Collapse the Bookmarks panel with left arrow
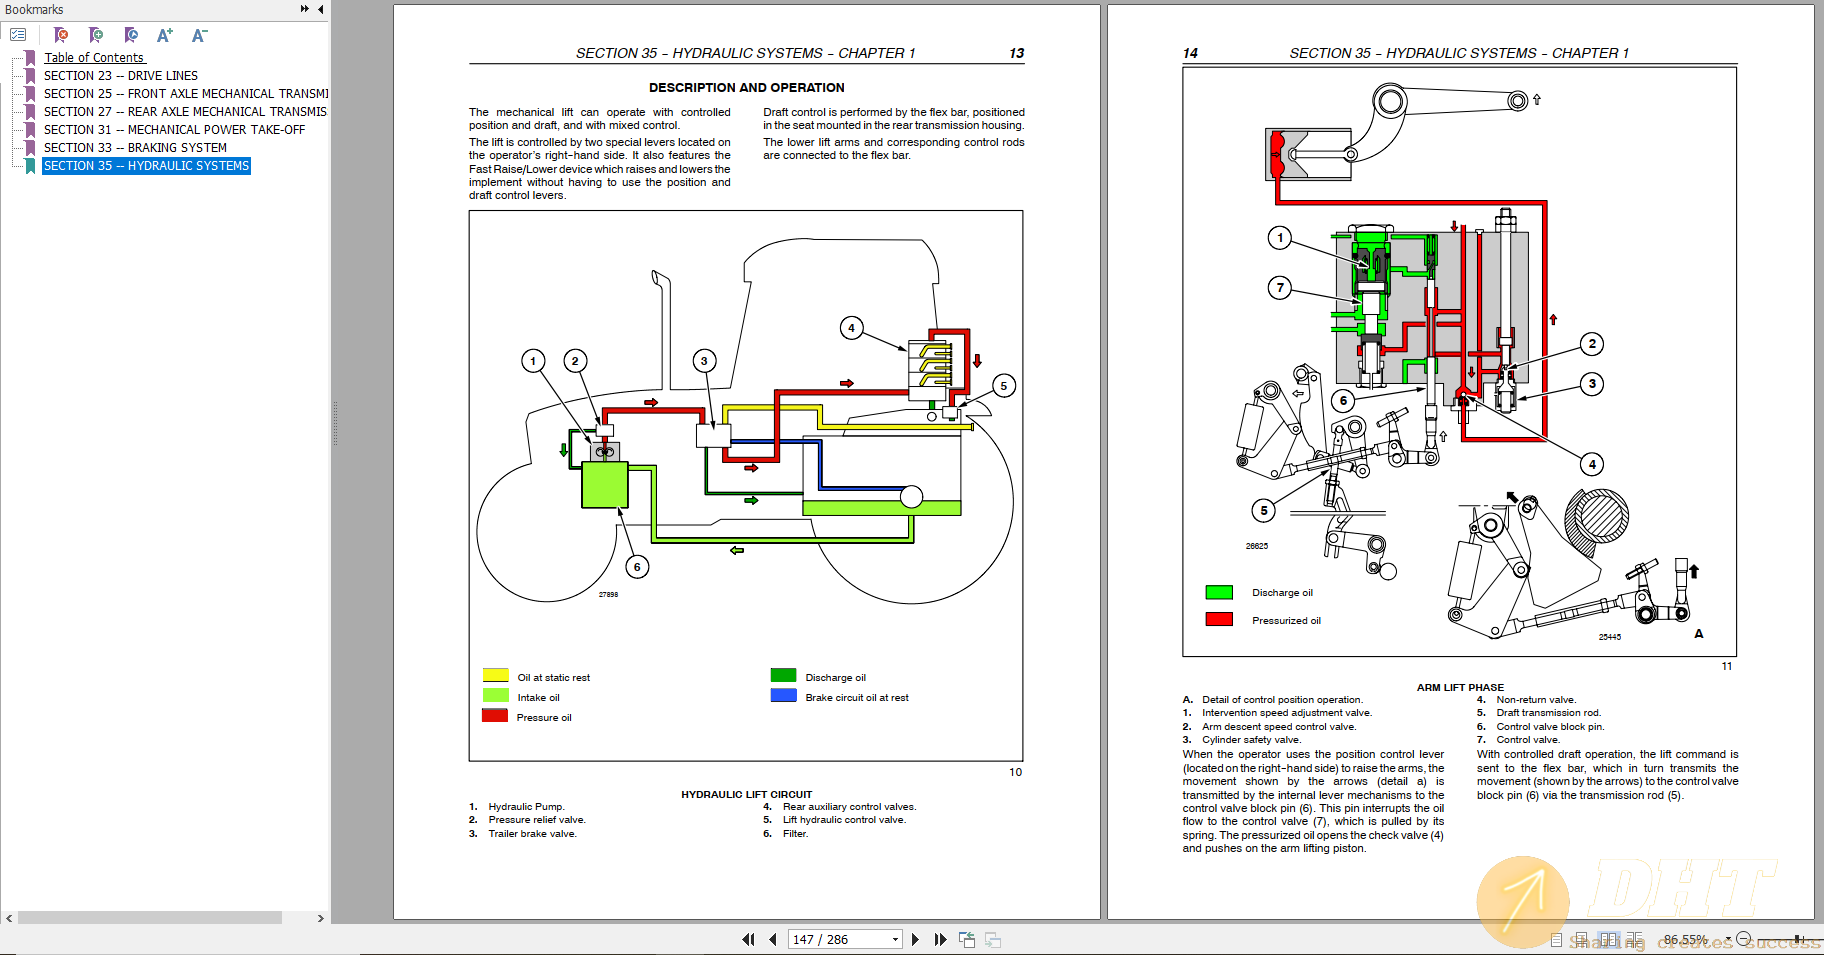 [320, 9]
